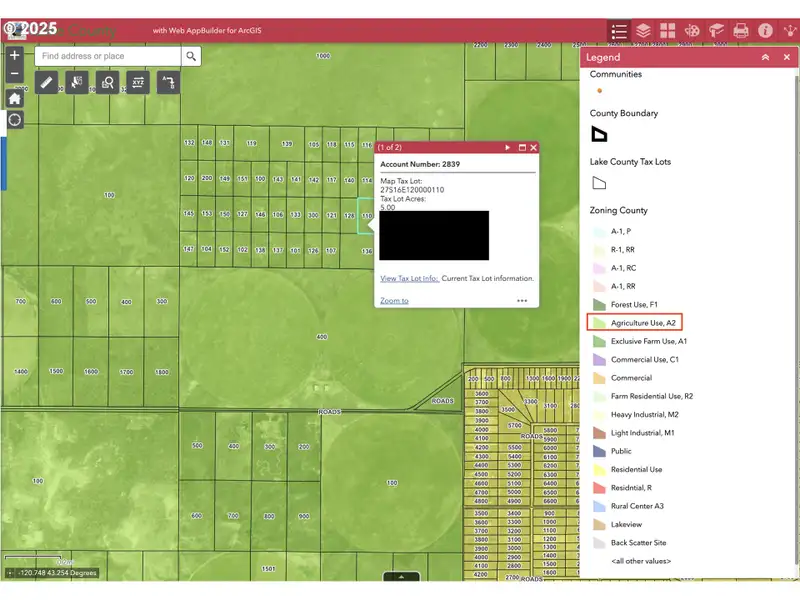Screen dimensions: 800x600
Task: Click the XYZ coordinate tool
Action: coord(138,82)
